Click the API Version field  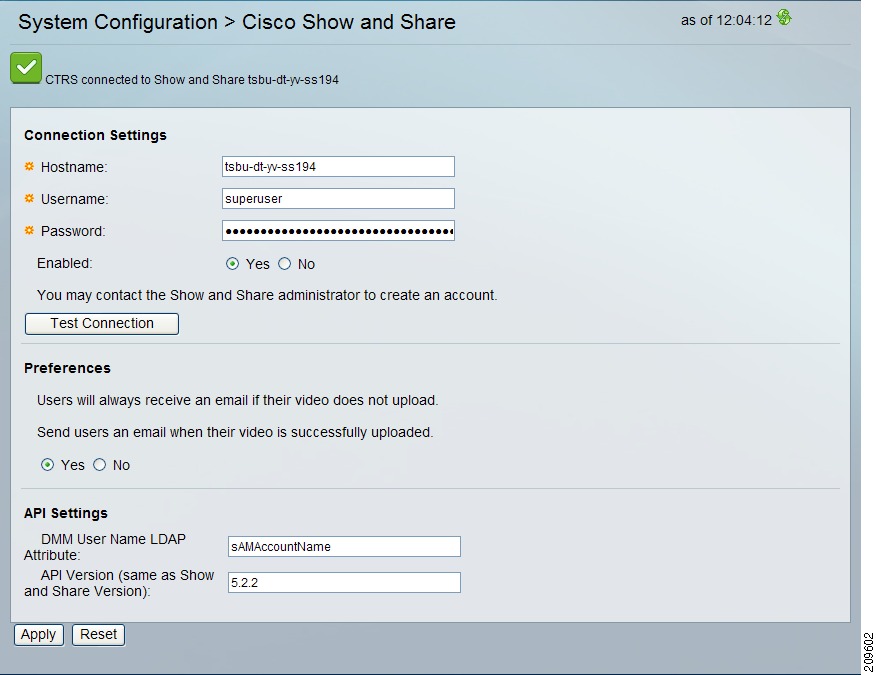344,582
